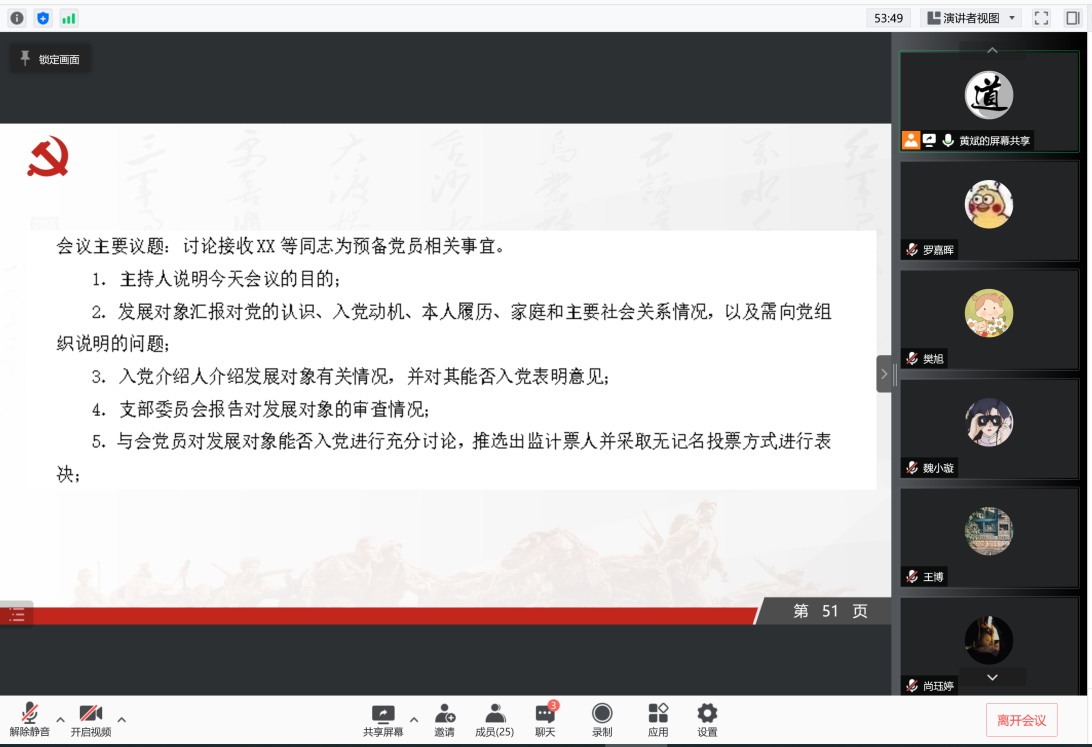1092x747 pixels.
Task: Toggle lock screen pin (锁定画面)
Action: pos(50,59)
